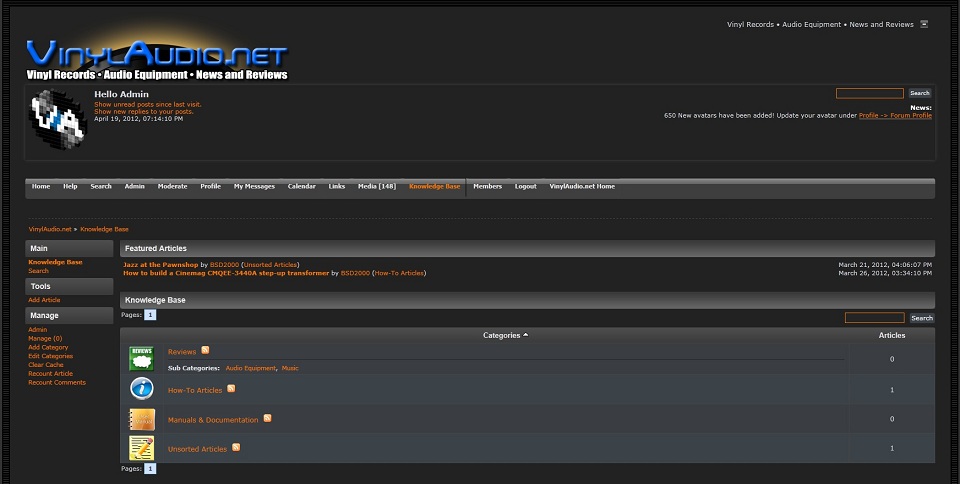Click the Admin avatar image
The width and height of the screenshot is (960, 484).
point(58,119)
